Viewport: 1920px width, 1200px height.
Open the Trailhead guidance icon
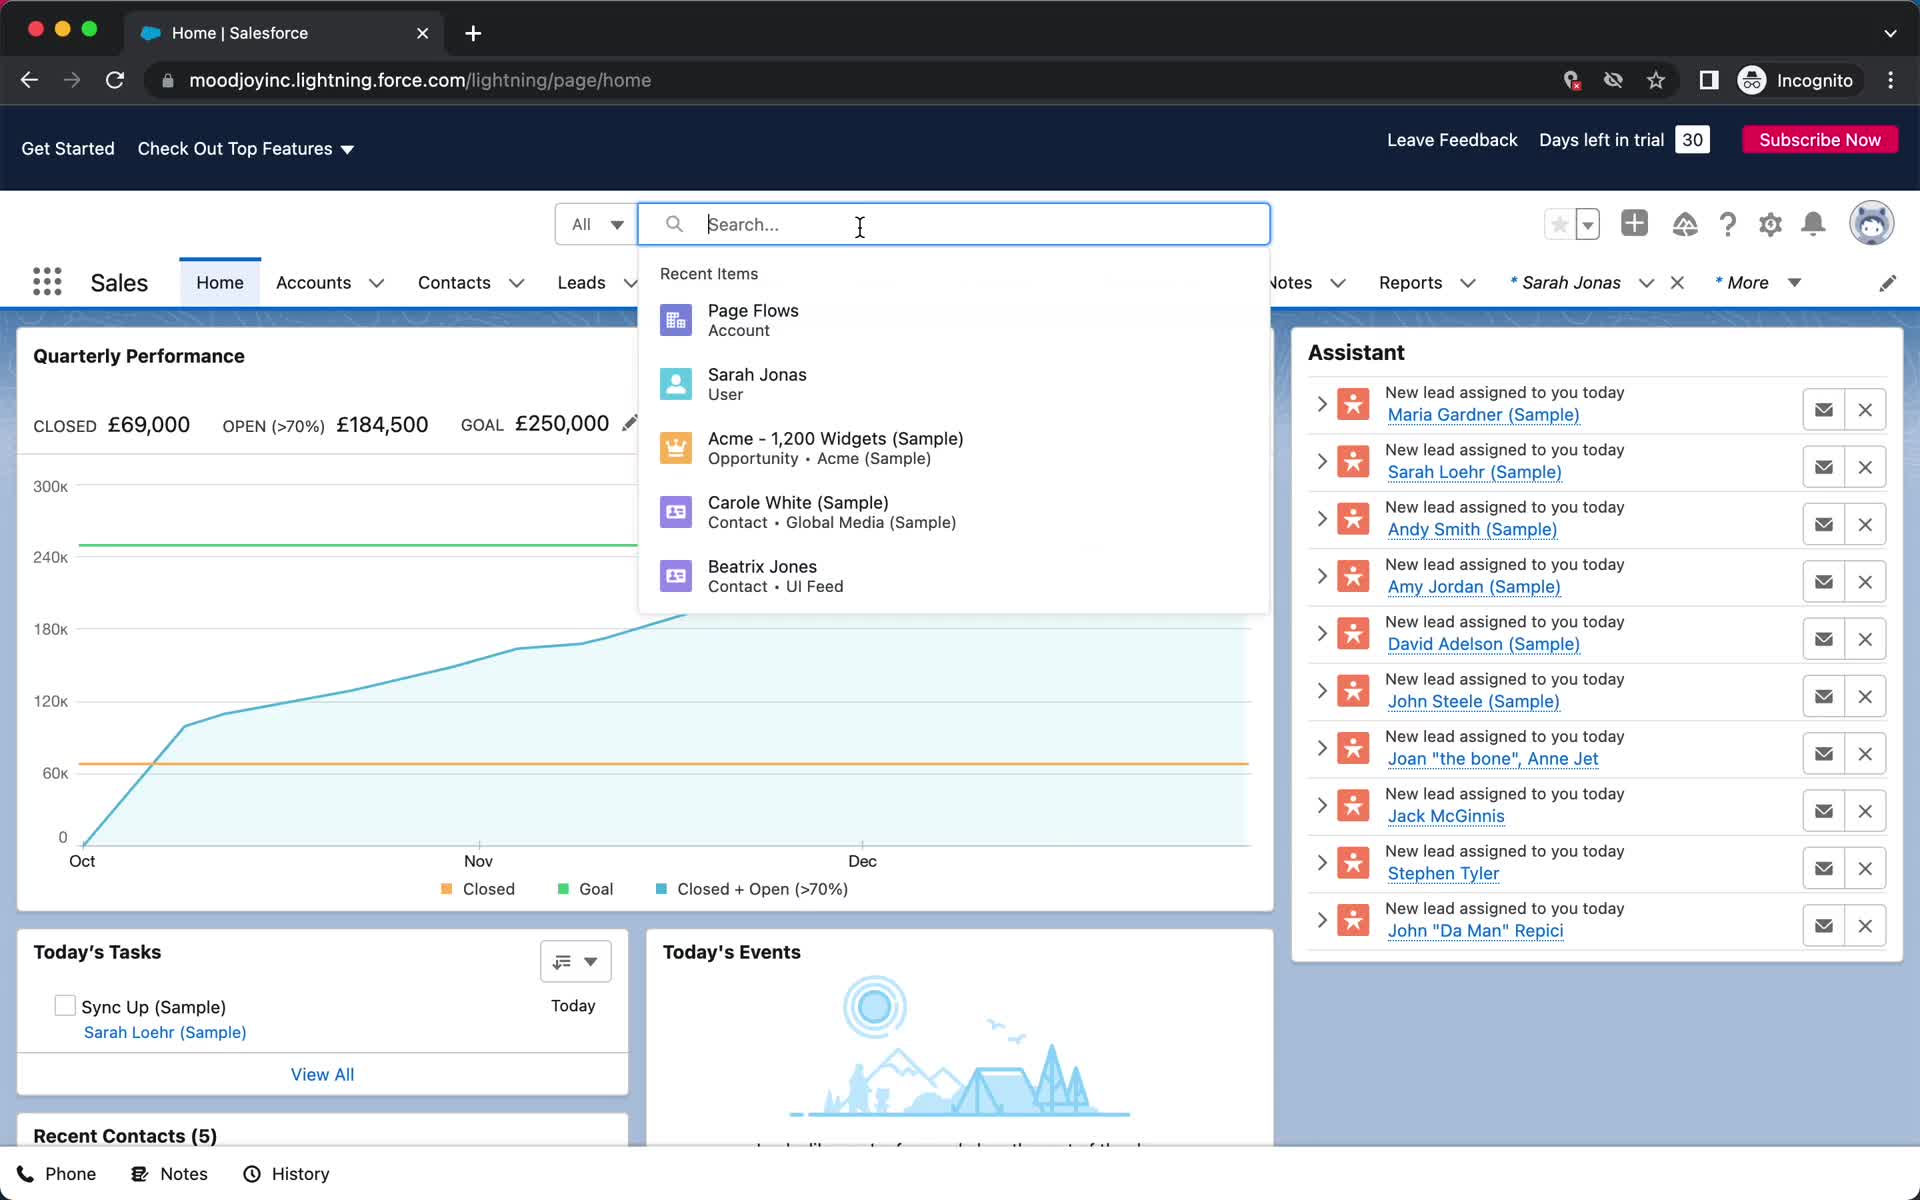click(1685, 224)
